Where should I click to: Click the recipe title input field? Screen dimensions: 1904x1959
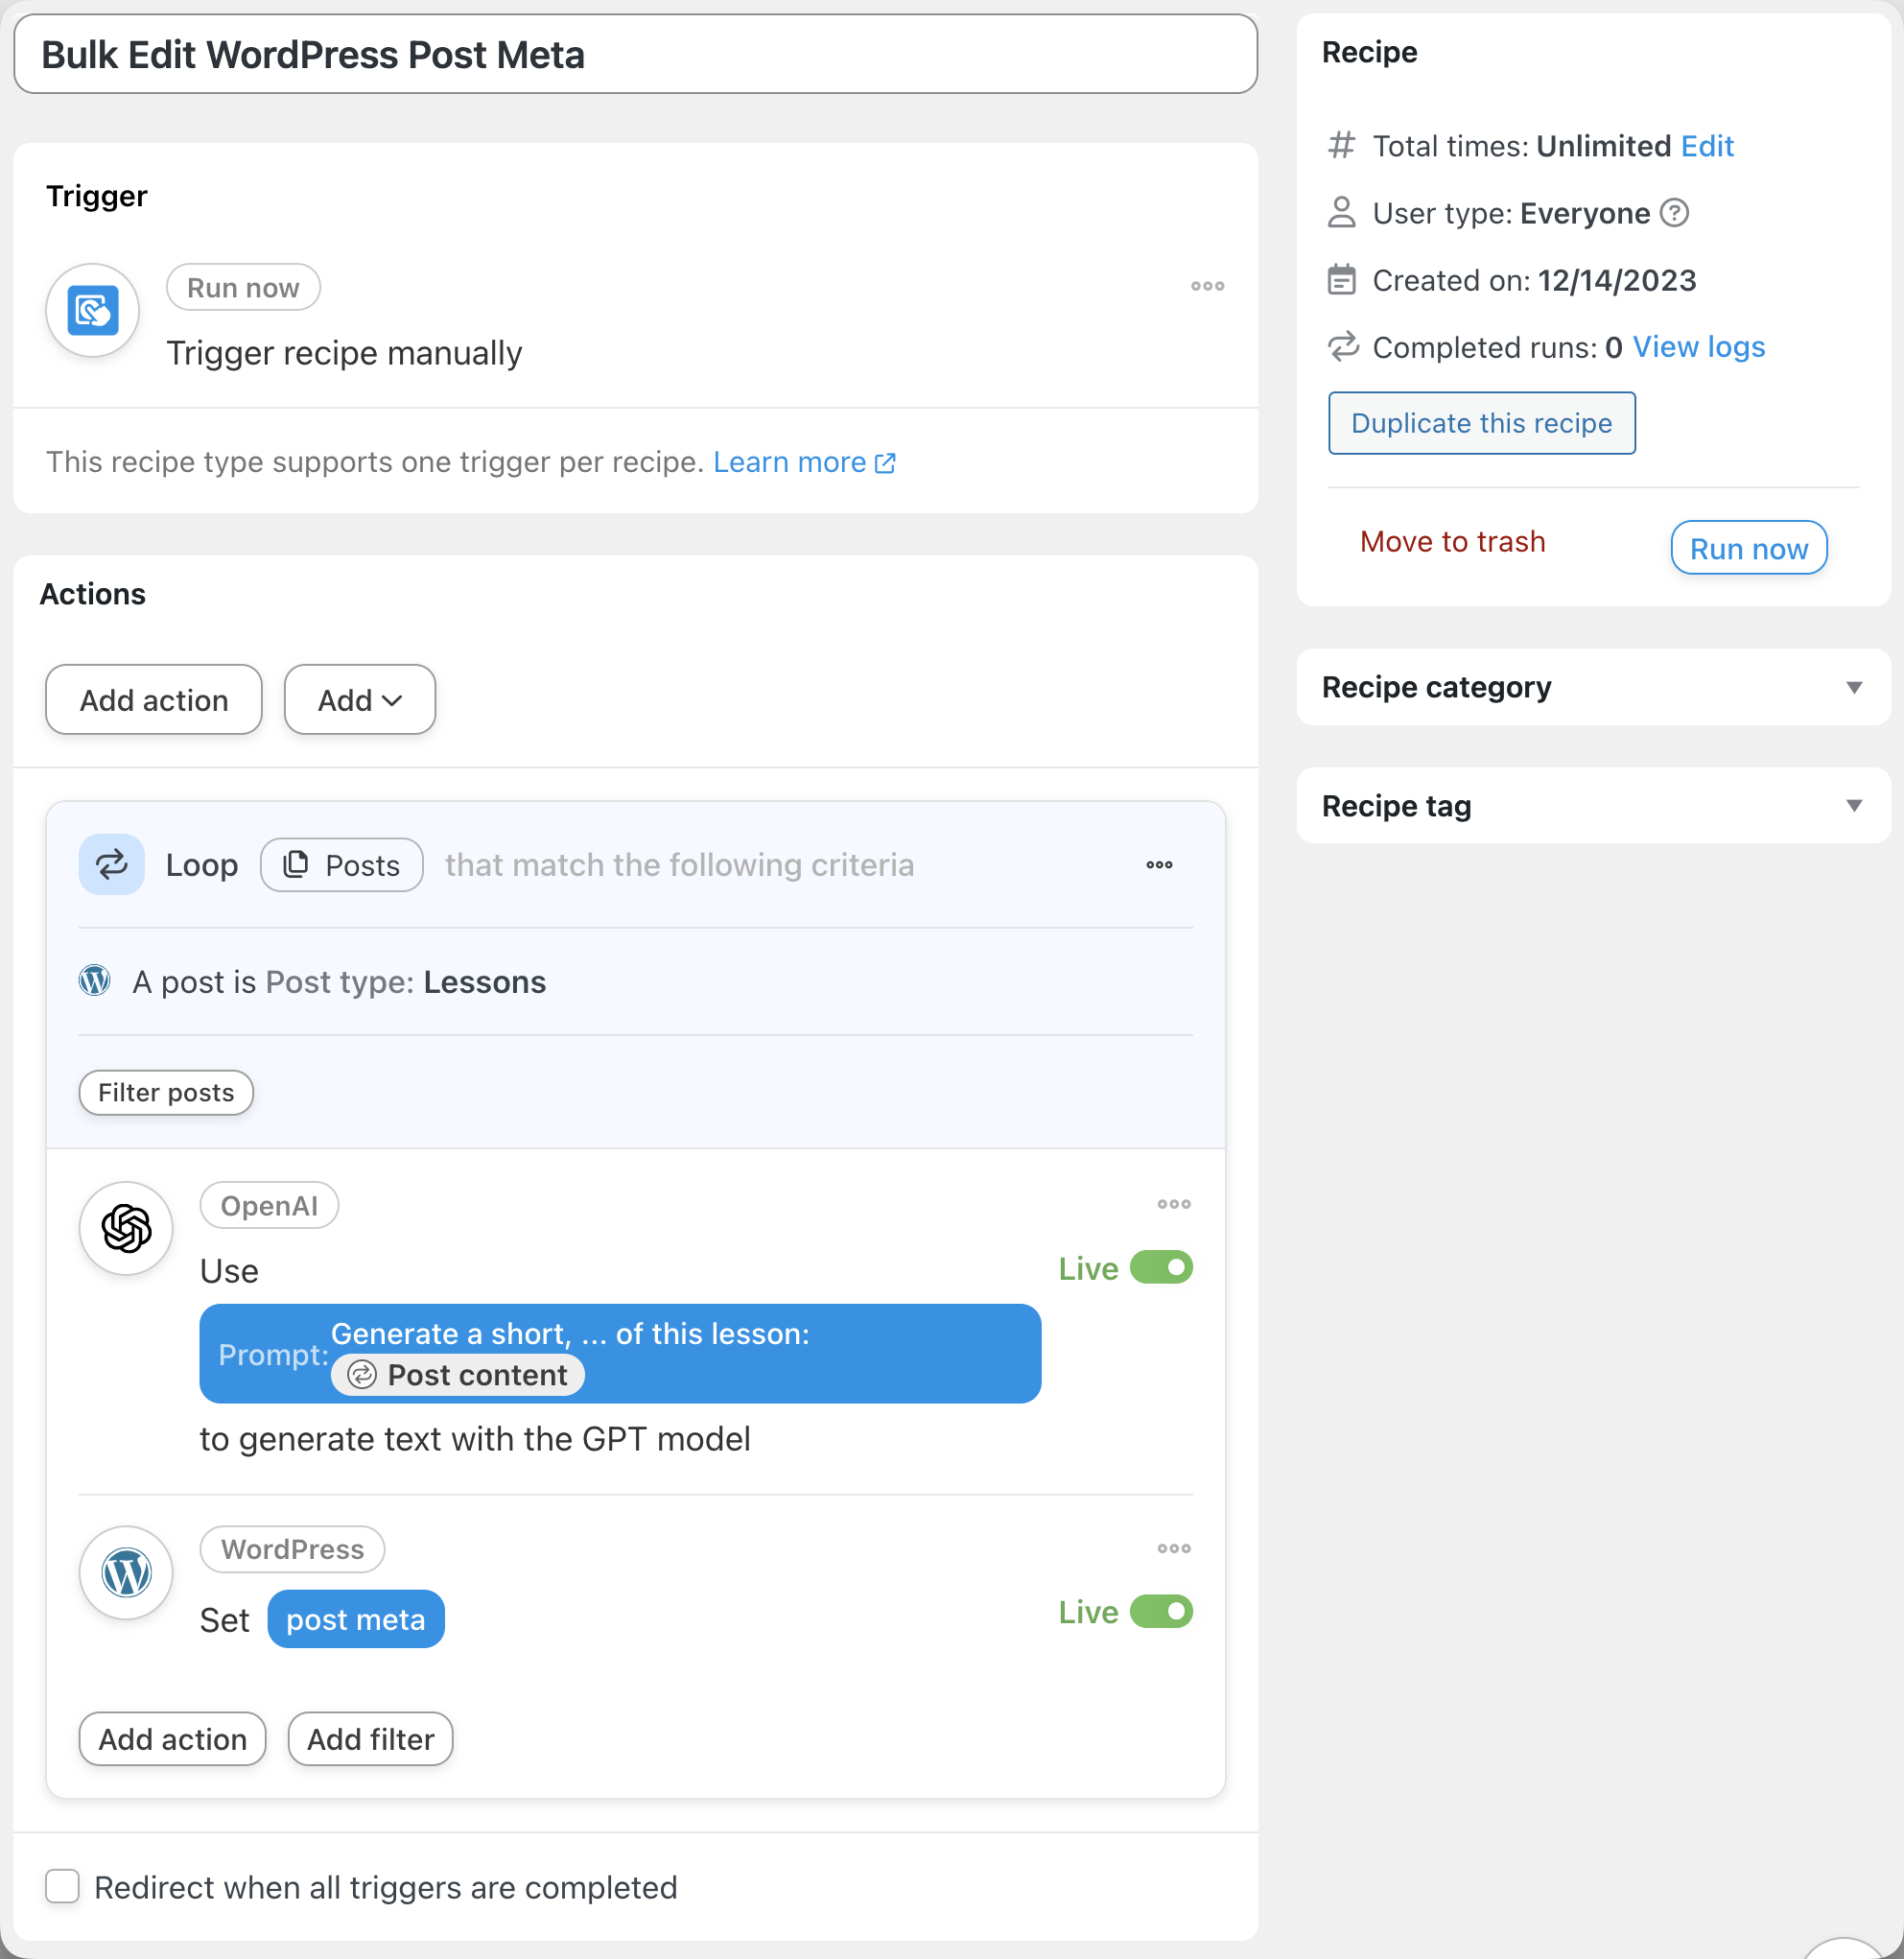(x=635, y=55)
